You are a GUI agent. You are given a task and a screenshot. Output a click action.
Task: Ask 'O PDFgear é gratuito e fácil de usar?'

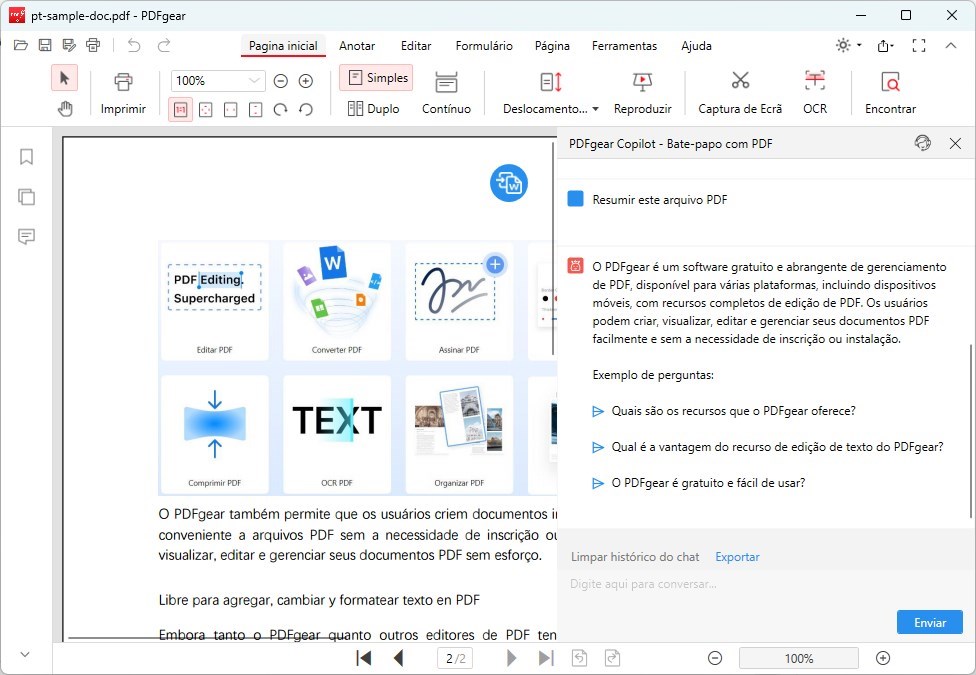(708, 483)
